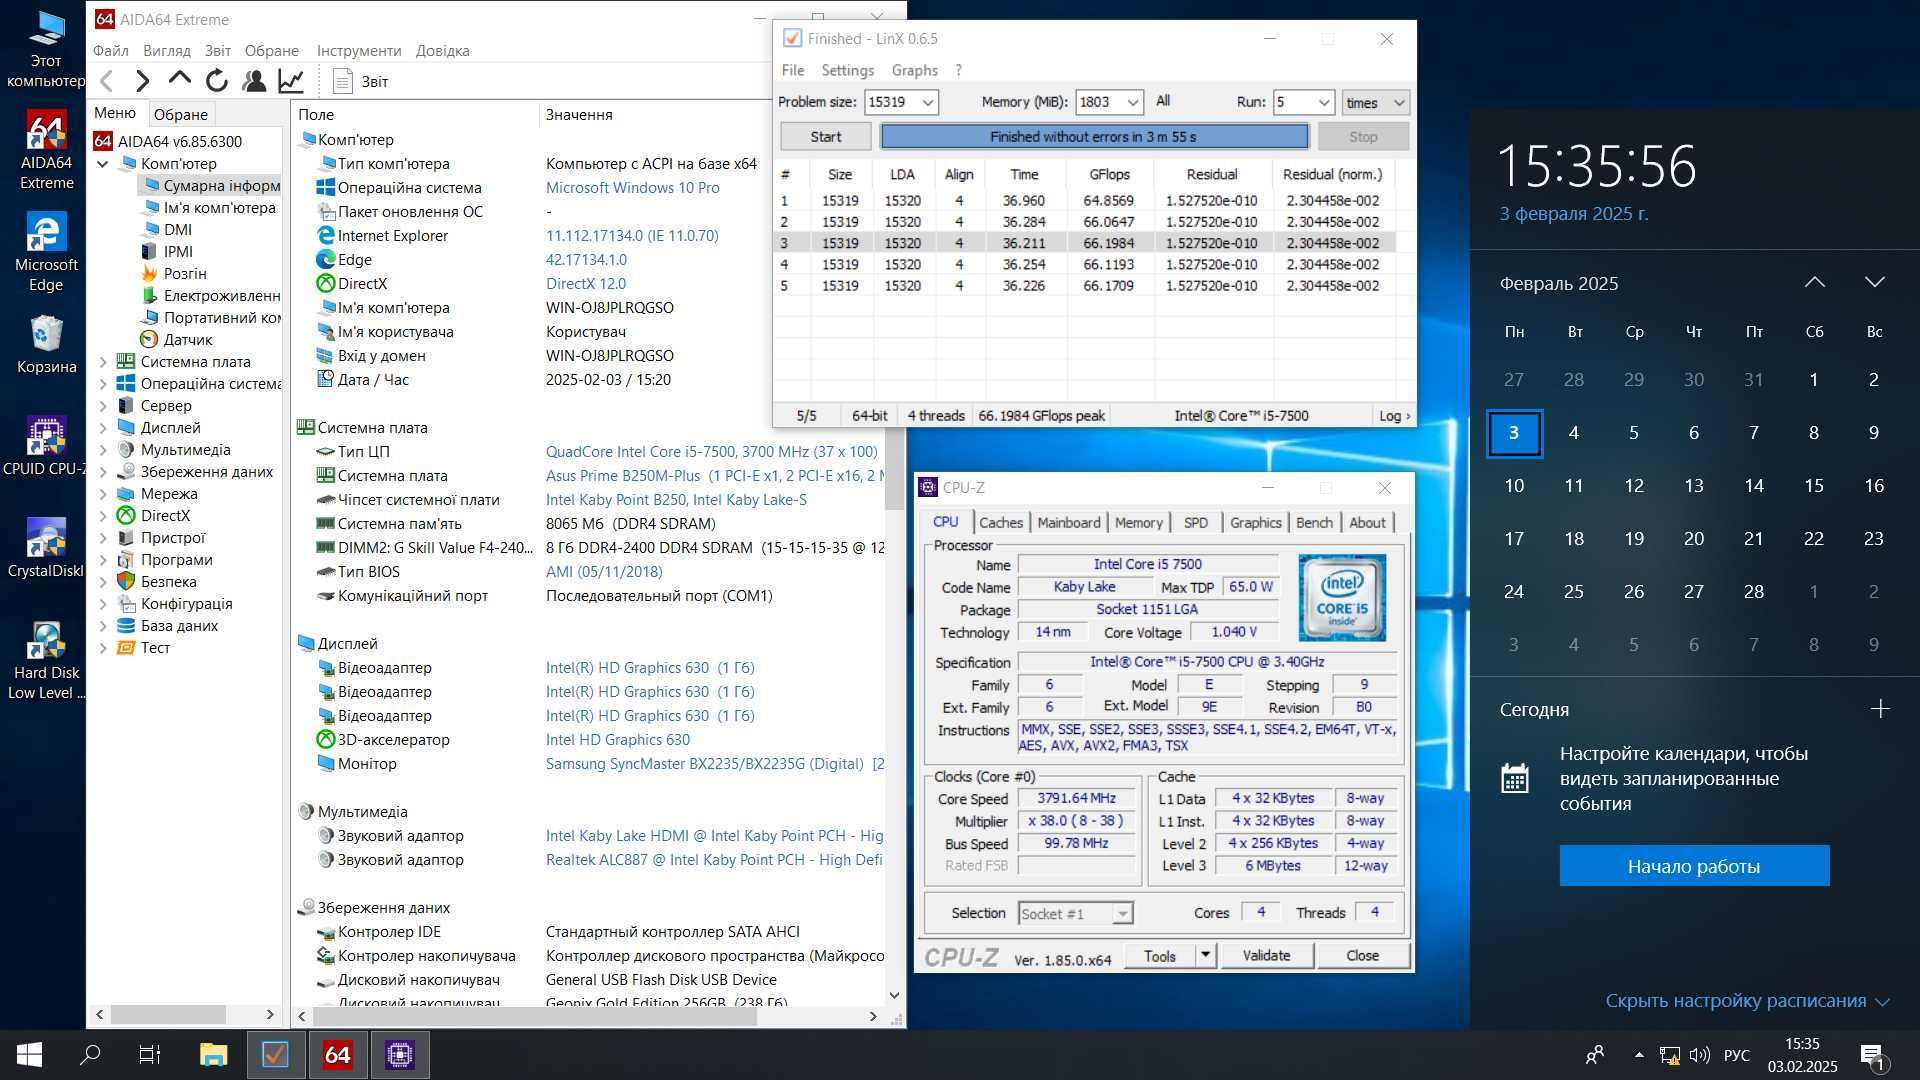Open times unit dropdown in LinX

(1375, 102)
